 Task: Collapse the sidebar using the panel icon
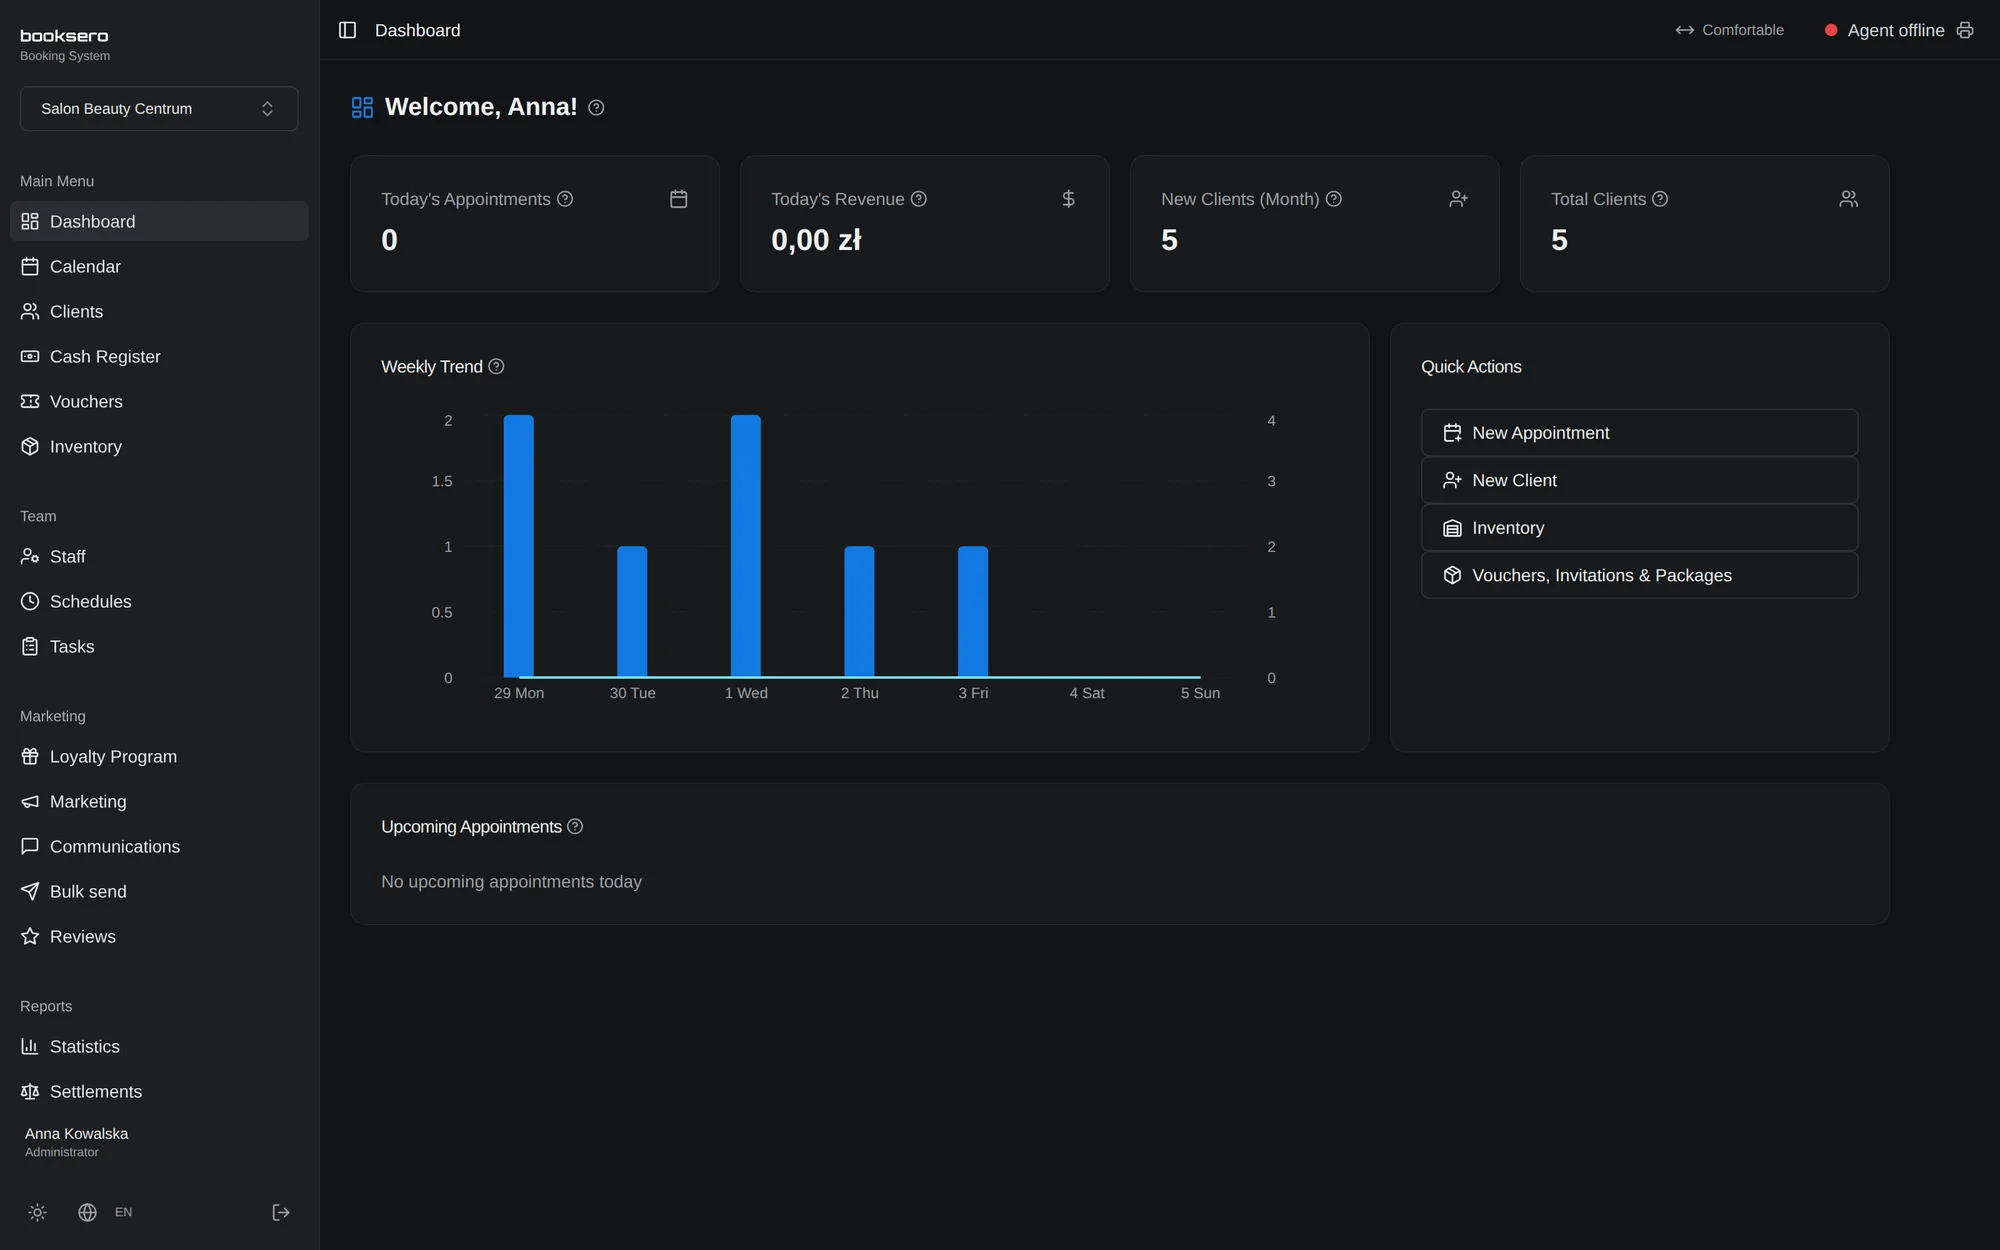(347, 30)
